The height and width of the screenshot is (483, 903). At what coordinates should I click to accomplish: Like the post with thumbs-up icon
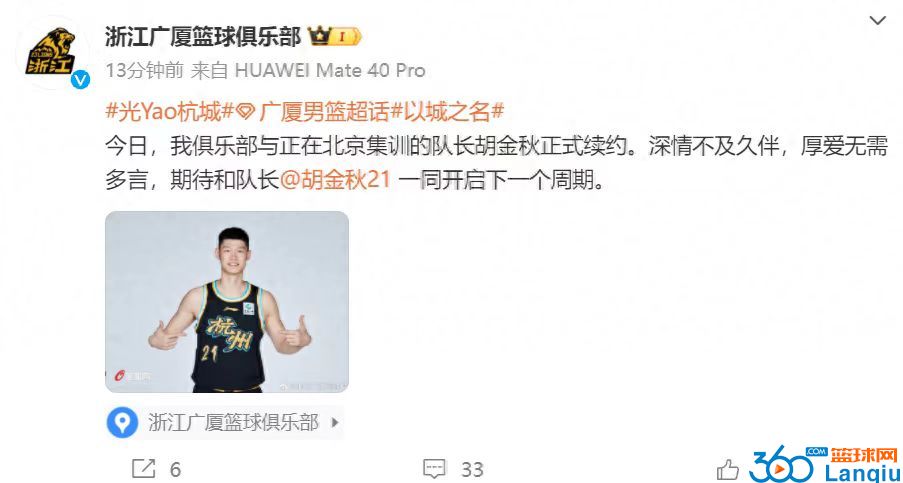pyautogui.click(x=728, y=469)
